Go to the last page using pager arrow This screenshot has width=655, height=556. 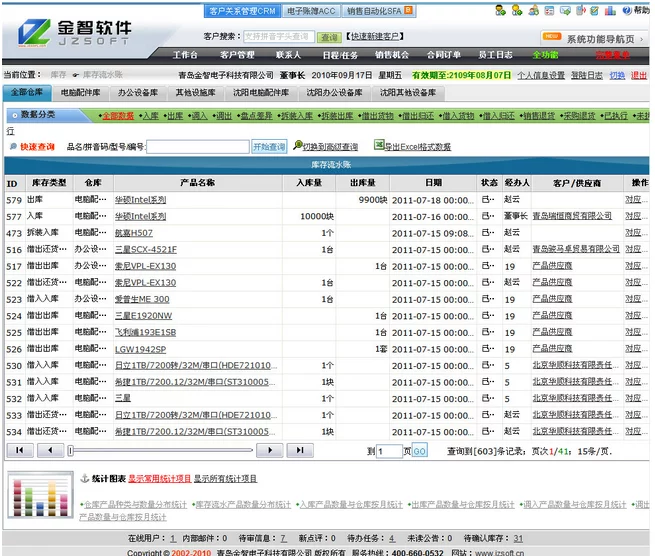point(299,451)
